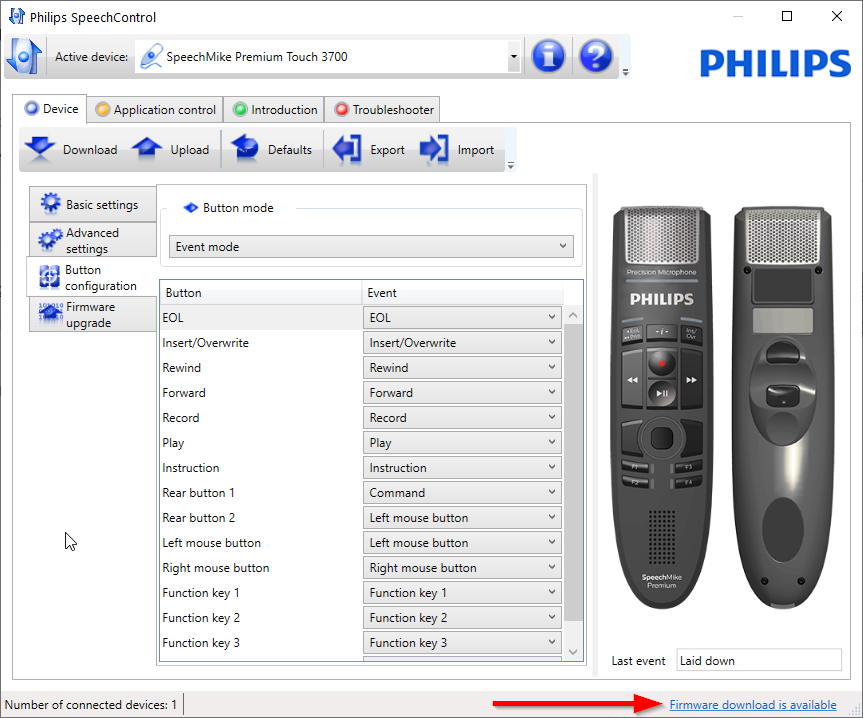
Task: Select the Firmware upgrade side tab
Action: [x=93, y=314]
